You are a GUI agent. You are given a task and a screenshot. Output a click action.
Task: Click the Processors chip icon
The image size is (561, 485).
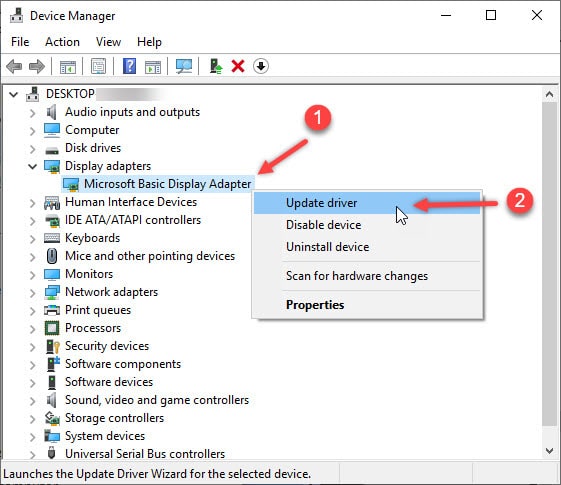coord(52,328)
